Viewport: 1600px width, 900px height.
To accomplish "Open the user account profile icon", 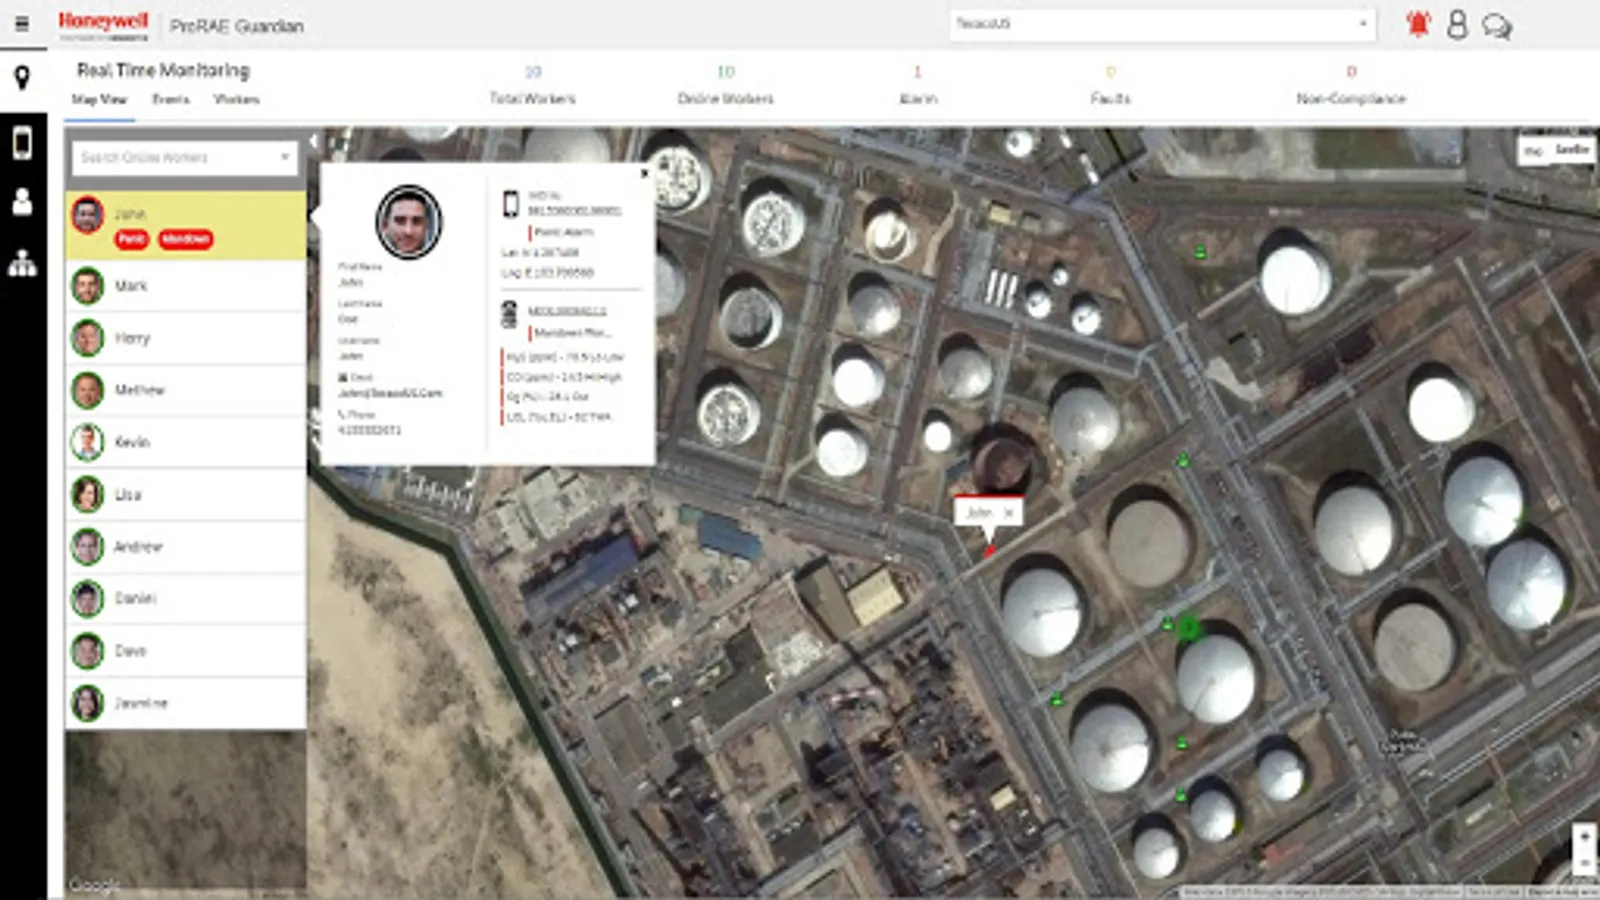I will 1457,25.
